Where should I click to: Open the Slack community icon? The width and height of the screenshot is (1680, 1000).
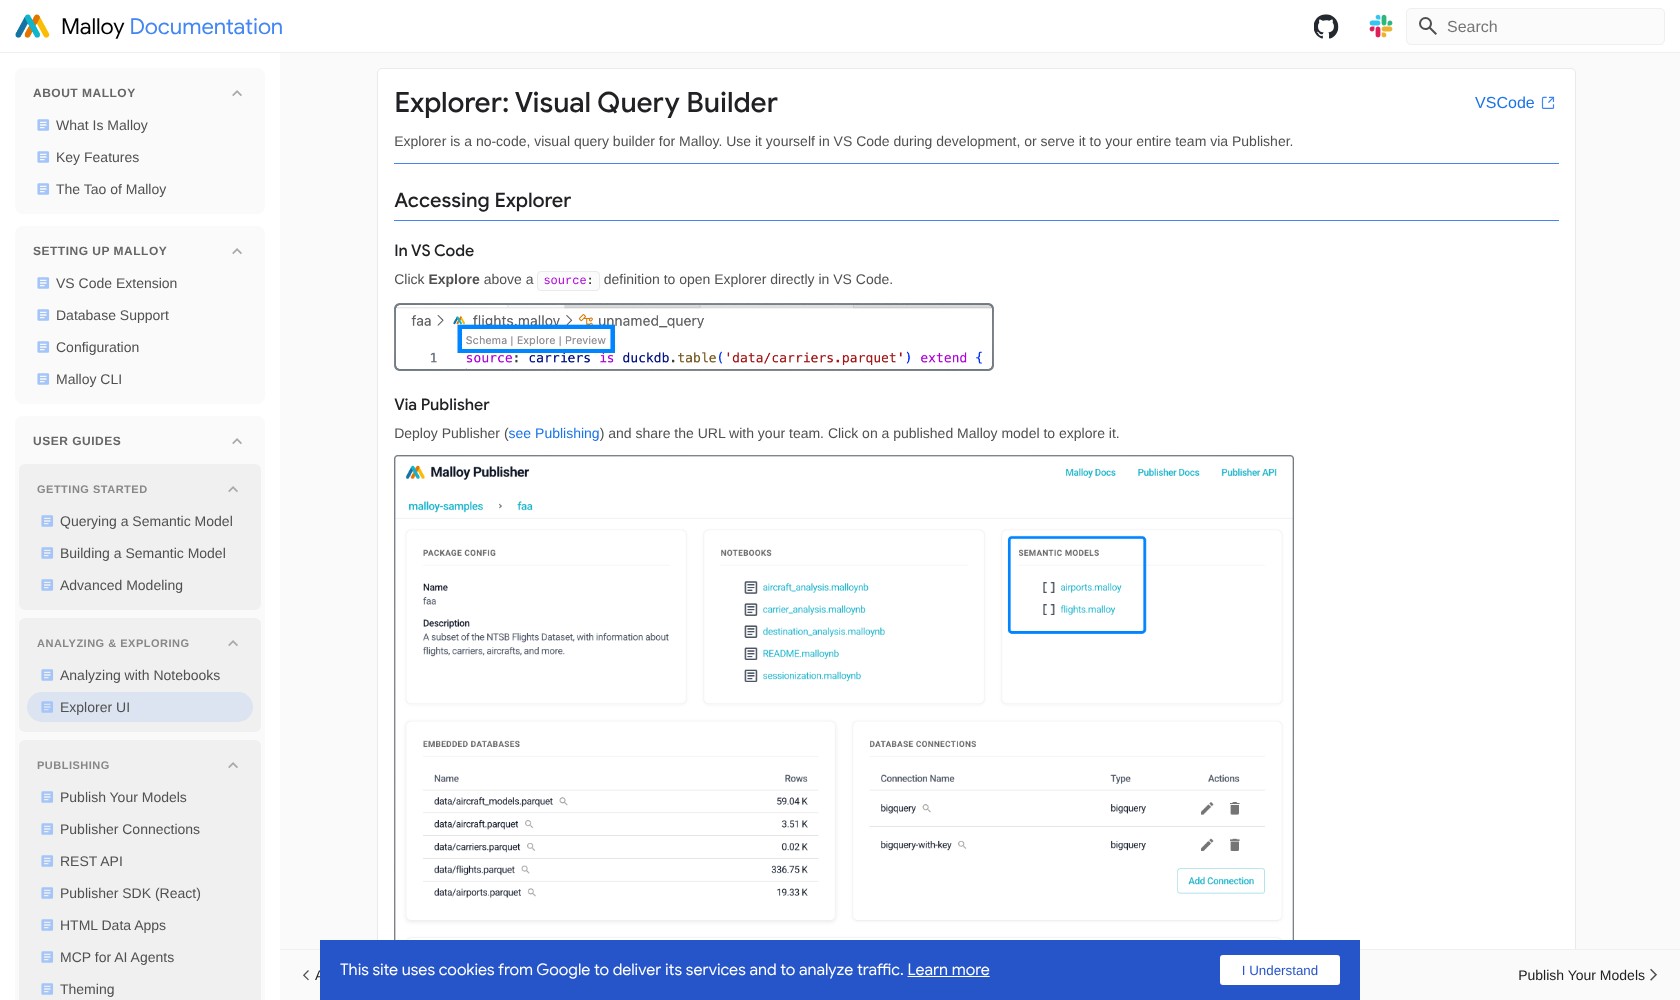[1381, 27]
